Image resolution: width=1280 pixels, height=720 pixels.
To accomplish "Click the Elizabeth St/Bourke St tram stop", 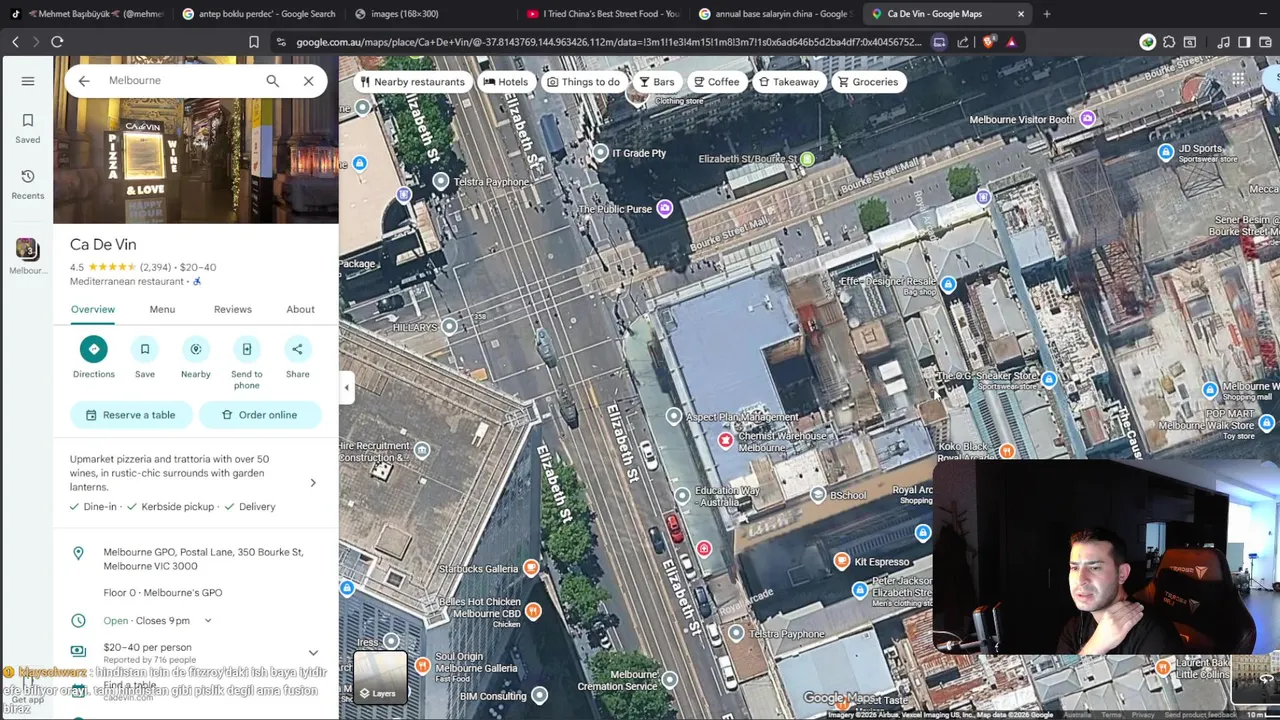I will point(807,159).
